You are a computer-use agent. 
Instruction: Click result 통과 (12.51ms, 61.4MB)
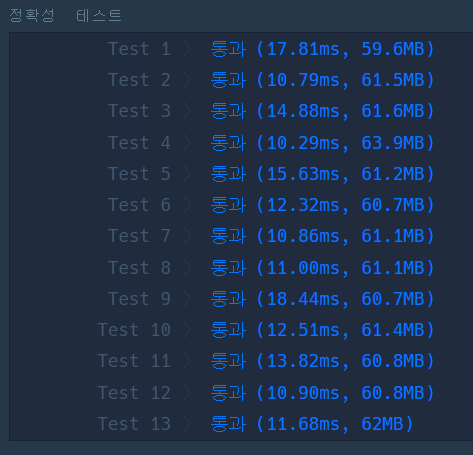322,330
